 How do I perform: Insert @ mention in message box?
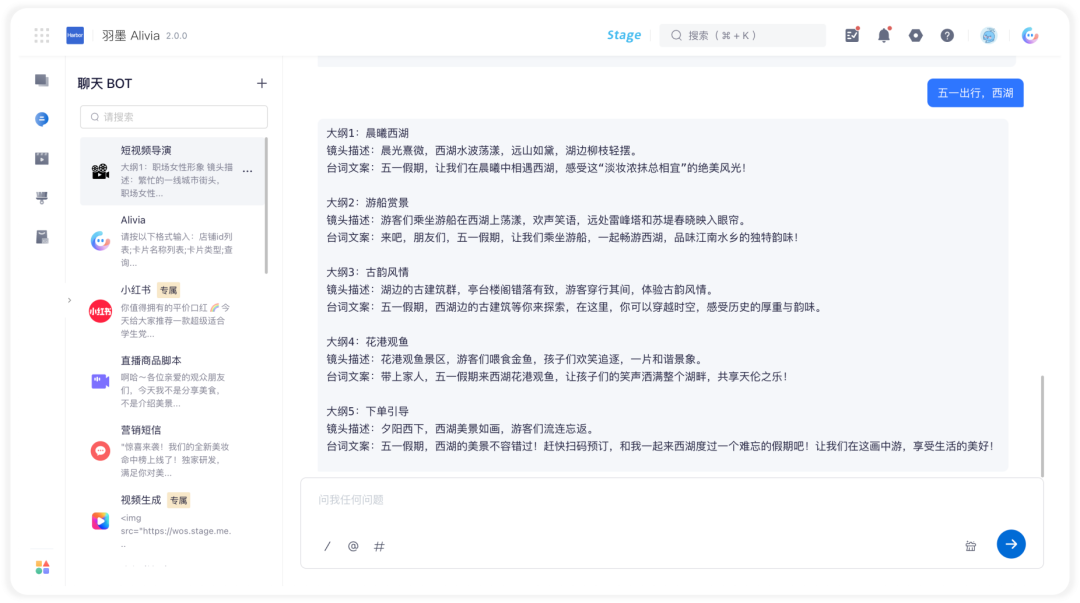353,546
